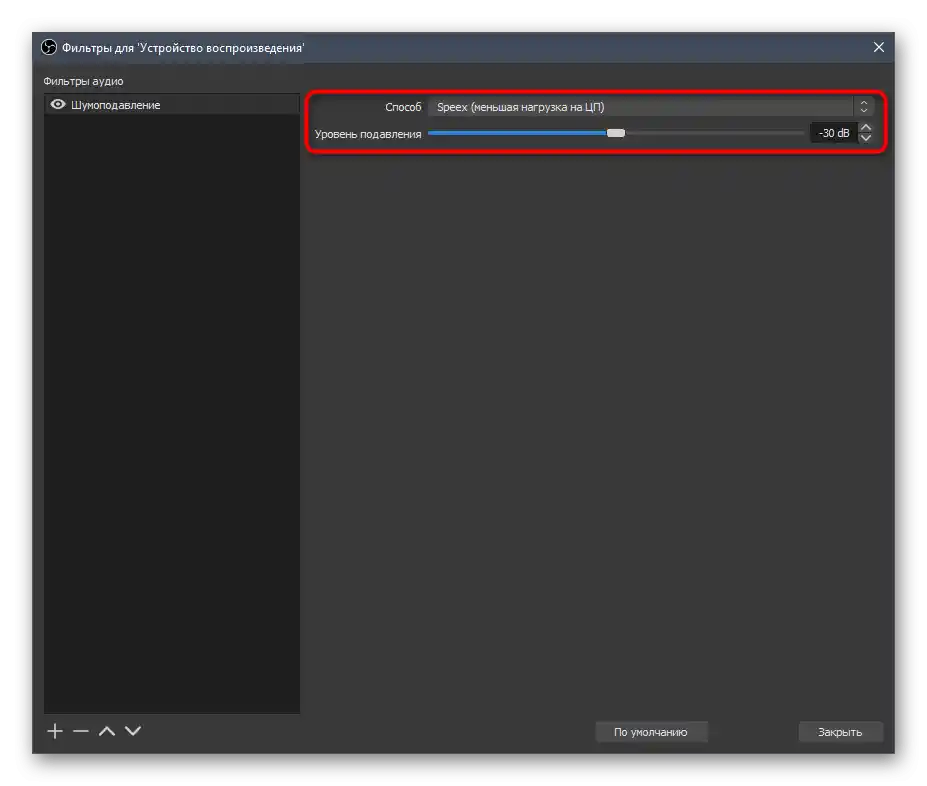Image resolution: width=927 pixels, height=786 pixels.
Task: Toggle visibility of Шумоподавление filter
Action: tap(57, 105)
